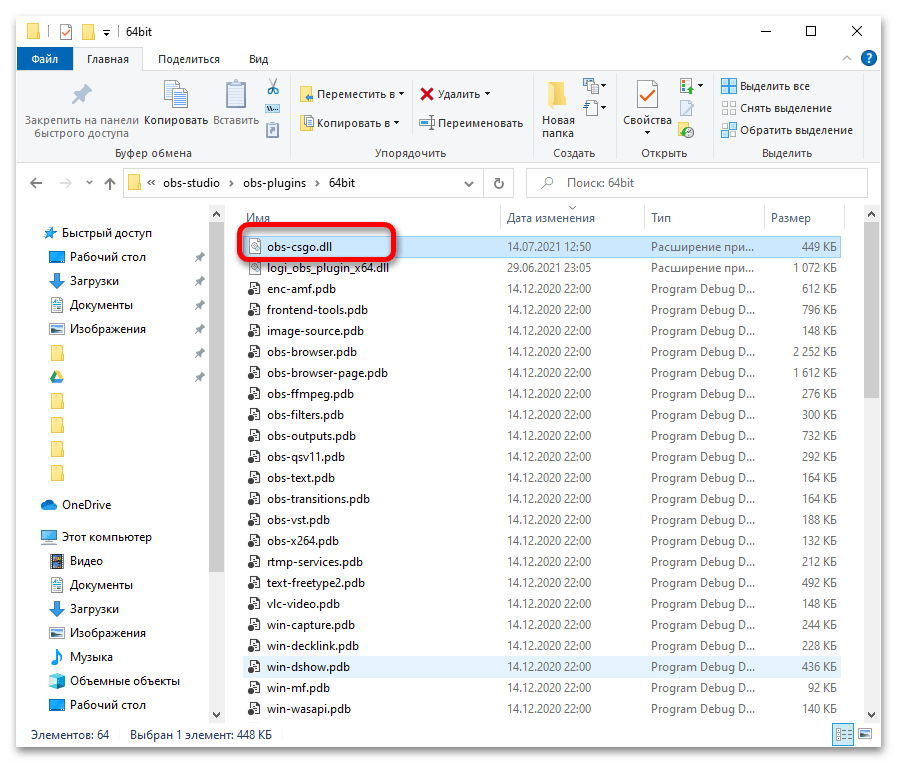
Task: Go up one folder level
Action: (x=110, y=183)
